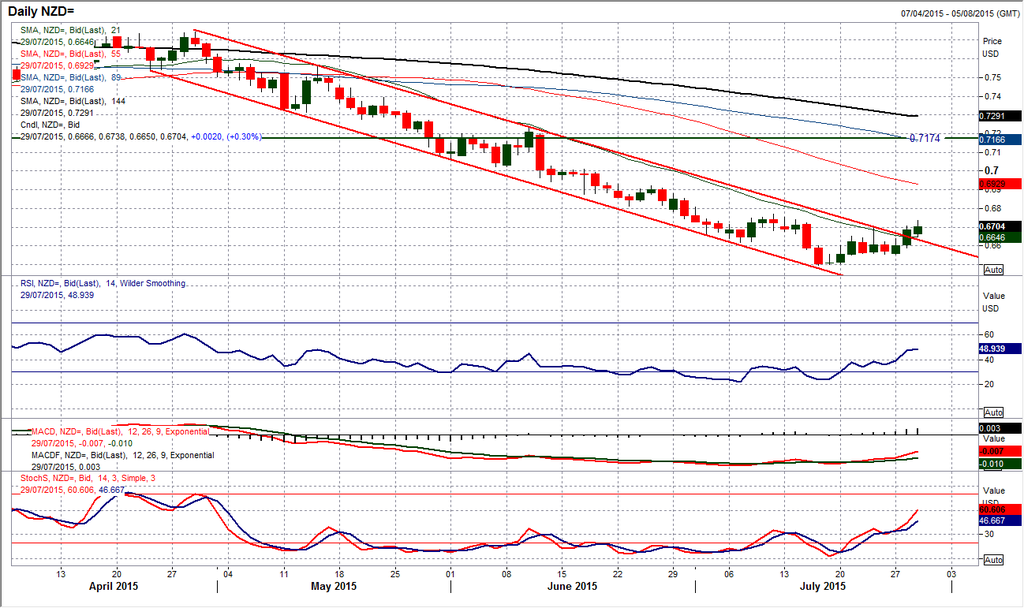Viewport: 1024px width, 608px height.
Task: Select the 0.7174 horizontal line label
Action: pos(925,138)
